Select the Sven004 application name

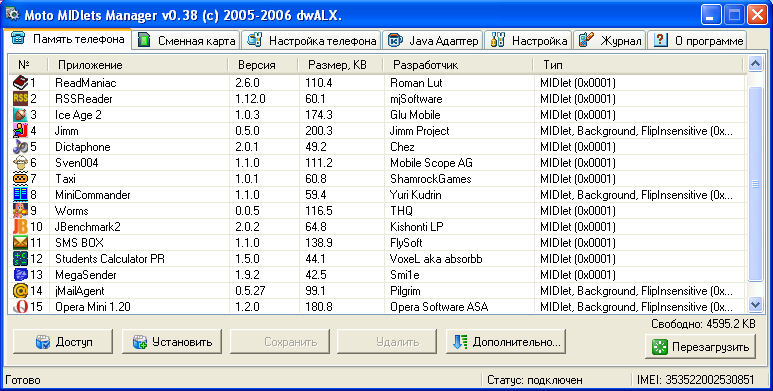click(x=76, y=163)
